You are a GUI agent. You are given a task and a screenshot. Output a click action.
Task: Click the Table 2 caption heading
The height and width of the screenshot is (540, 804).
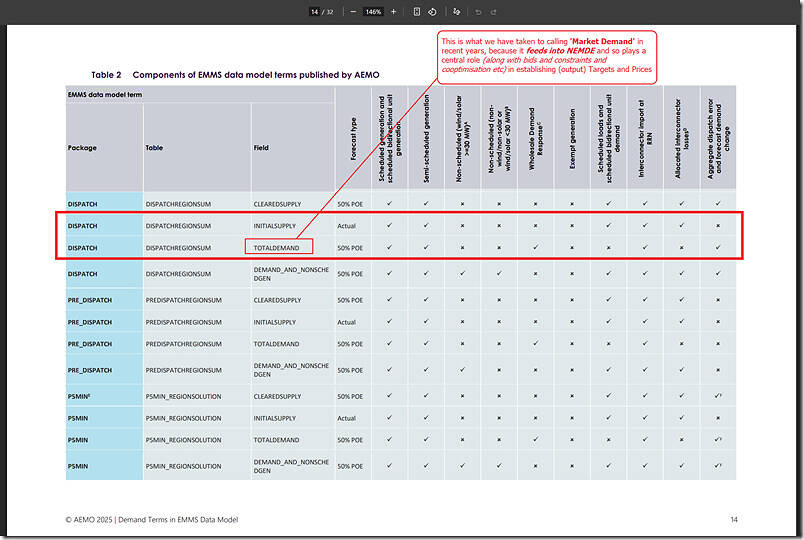[x=234, y=75]
